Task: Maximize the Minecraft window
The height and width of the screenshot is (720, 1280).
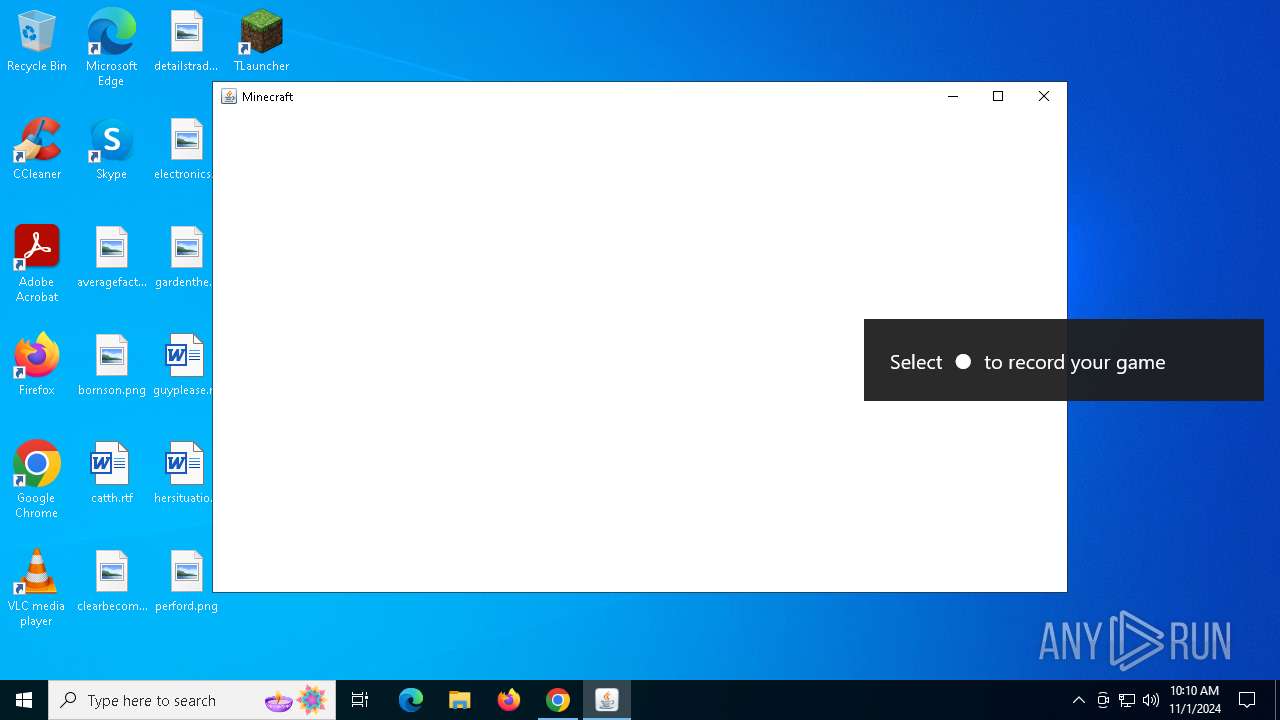Action: click(998, 97)
